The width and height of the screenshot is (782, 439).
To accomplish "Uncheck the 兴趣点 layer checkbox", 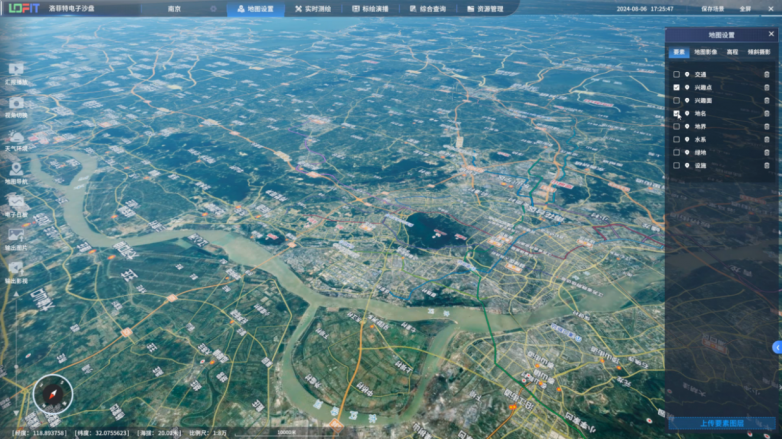I will point(676,87).
